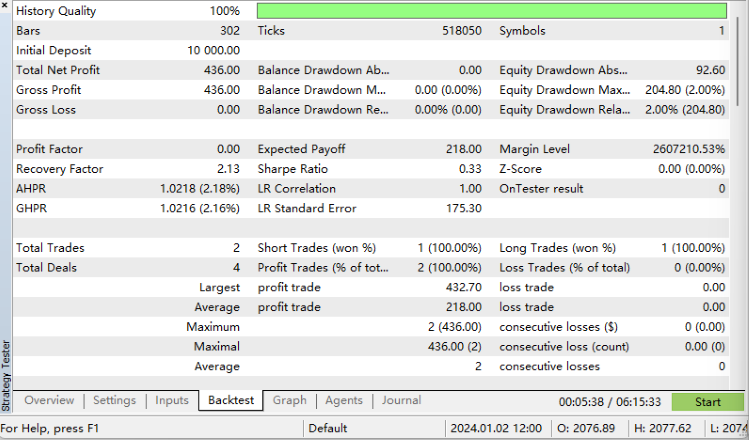Open the Inputs tab
The width and height of the screenshot is (749, 440).
coord(171,400)
